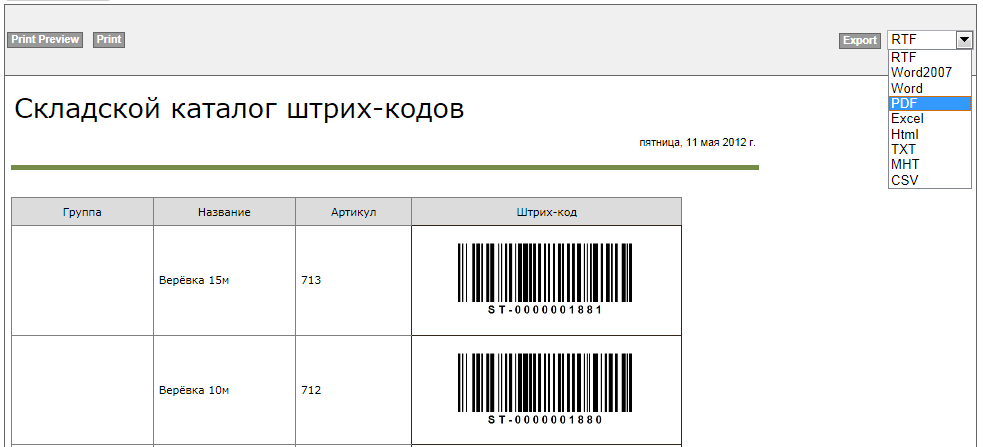This screenshot has height=447, width=983.
Task: Click the Штрих-код column header
Action: point(546,212)
